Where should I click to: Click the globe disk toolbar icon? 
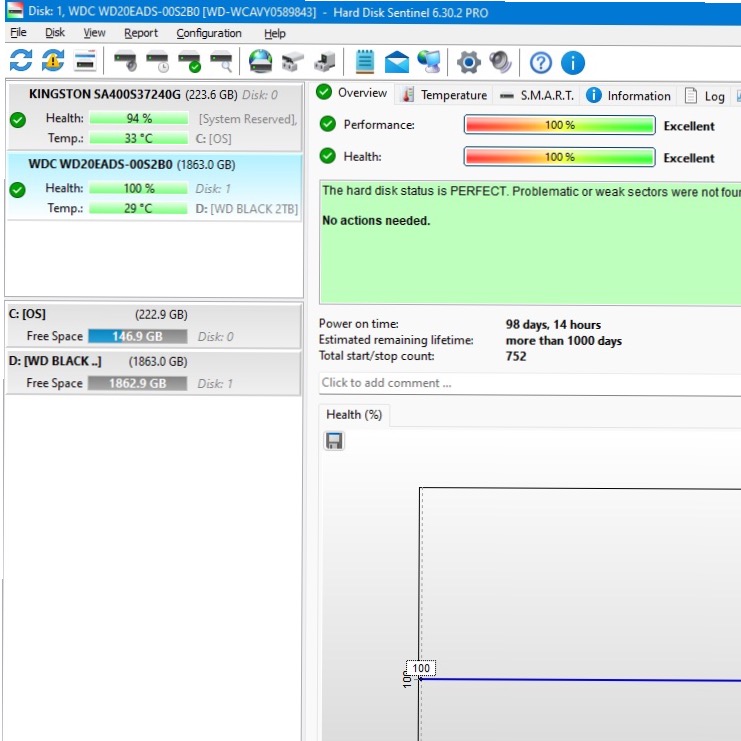pos(261,62)
